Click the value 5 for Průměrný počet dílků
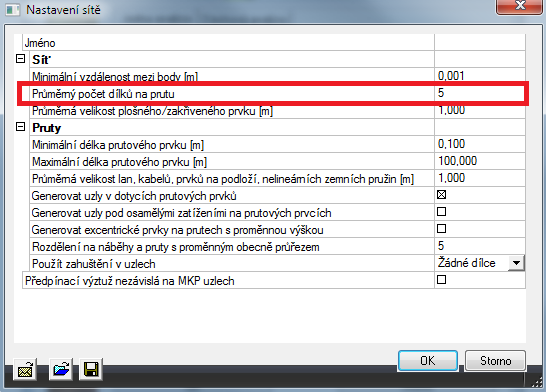Viewport: 546px width, 392px height. (441, 93)
